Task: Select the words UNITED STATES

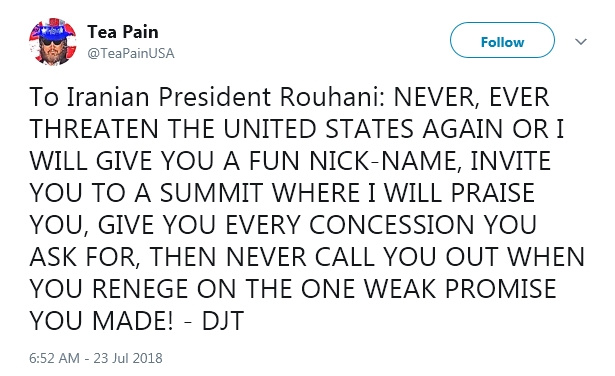Action: [318, 129]
